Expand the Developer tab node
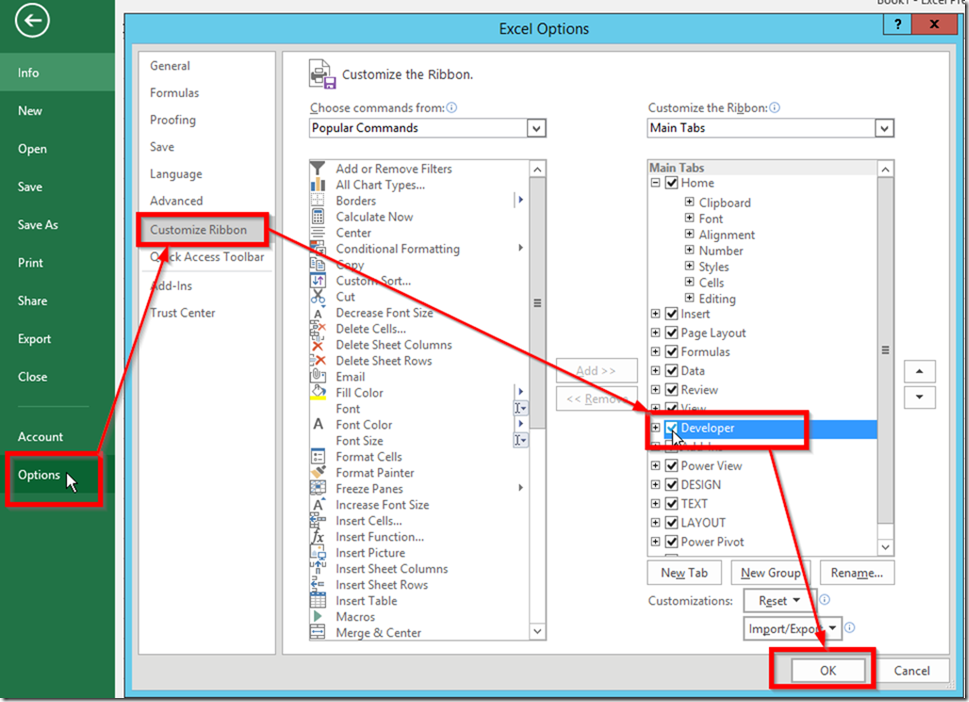 click(656, 428)
